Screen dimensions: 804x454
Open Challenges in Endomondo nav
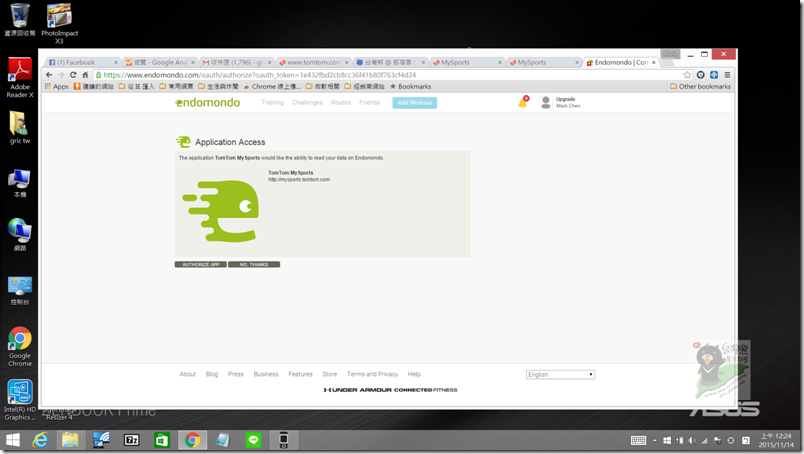coord(307,103)
